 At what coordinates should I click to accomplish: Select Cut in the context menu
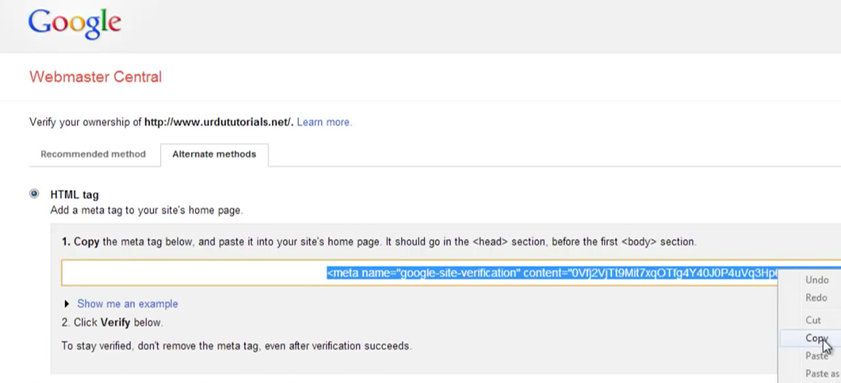tap(813, 320)
